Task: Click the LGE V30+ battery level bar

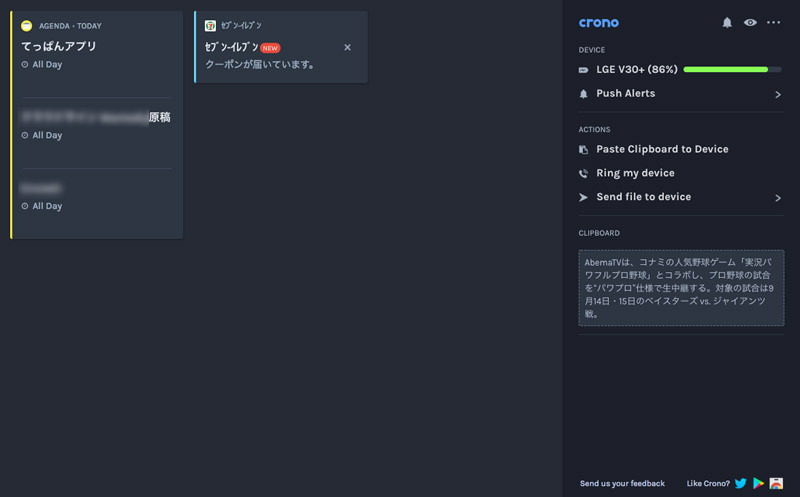Action: pyautogui.click(x=732, y=69)
